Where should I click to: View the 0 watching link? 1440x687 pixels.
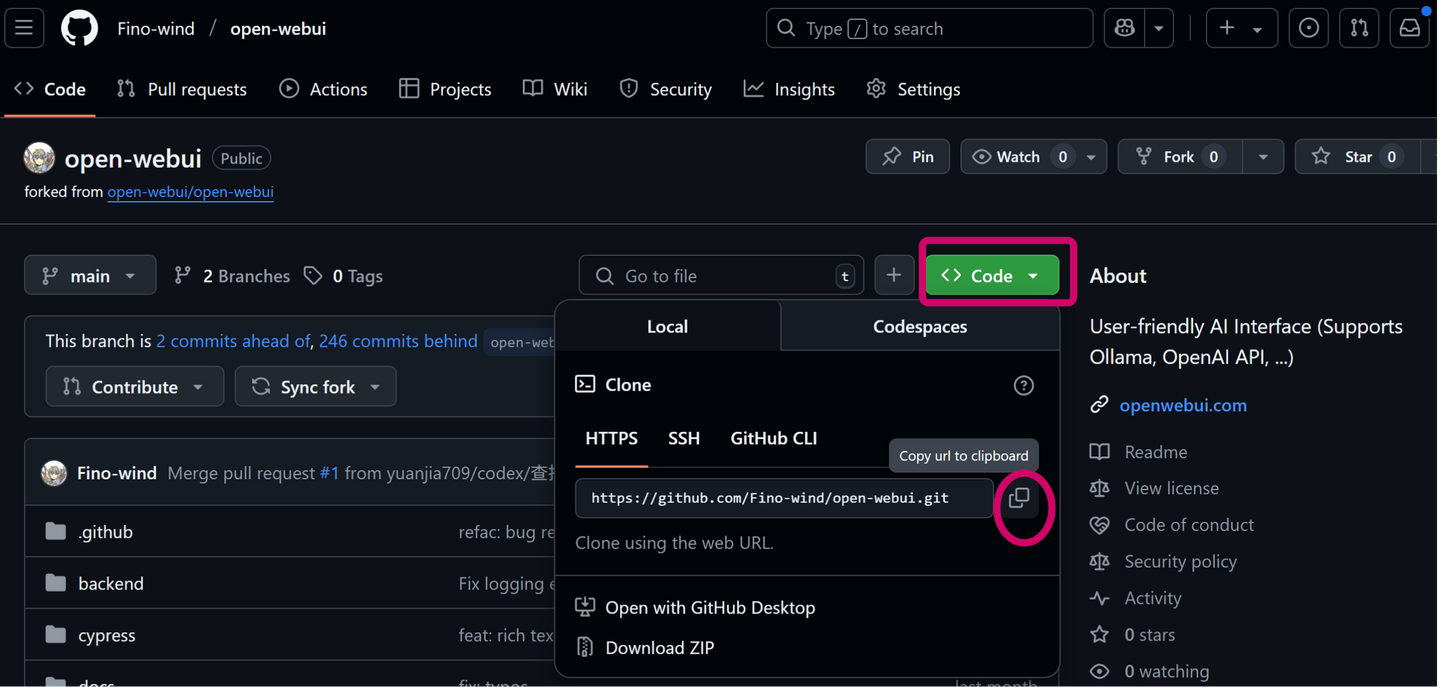point(1150,671)
